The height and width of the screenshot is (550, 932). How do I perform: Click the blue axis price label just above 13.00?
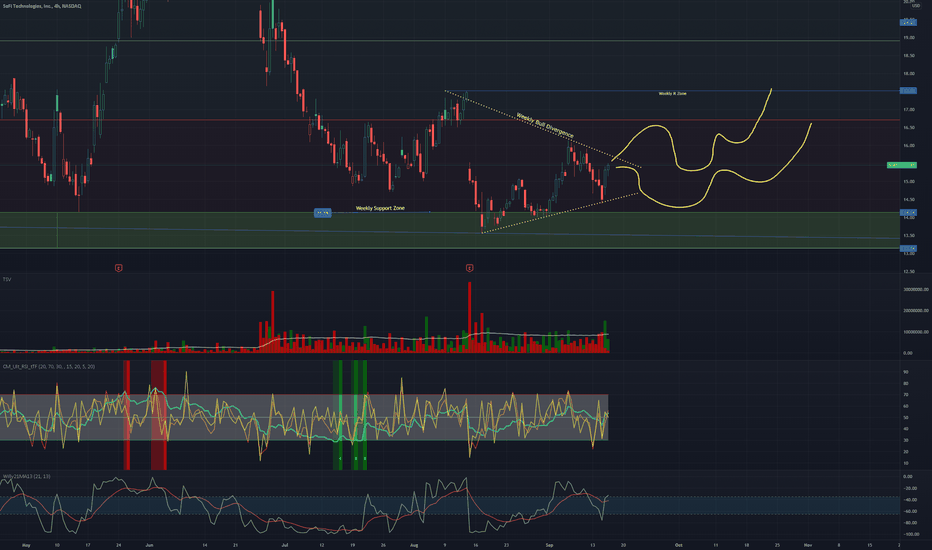coord(908,249)
